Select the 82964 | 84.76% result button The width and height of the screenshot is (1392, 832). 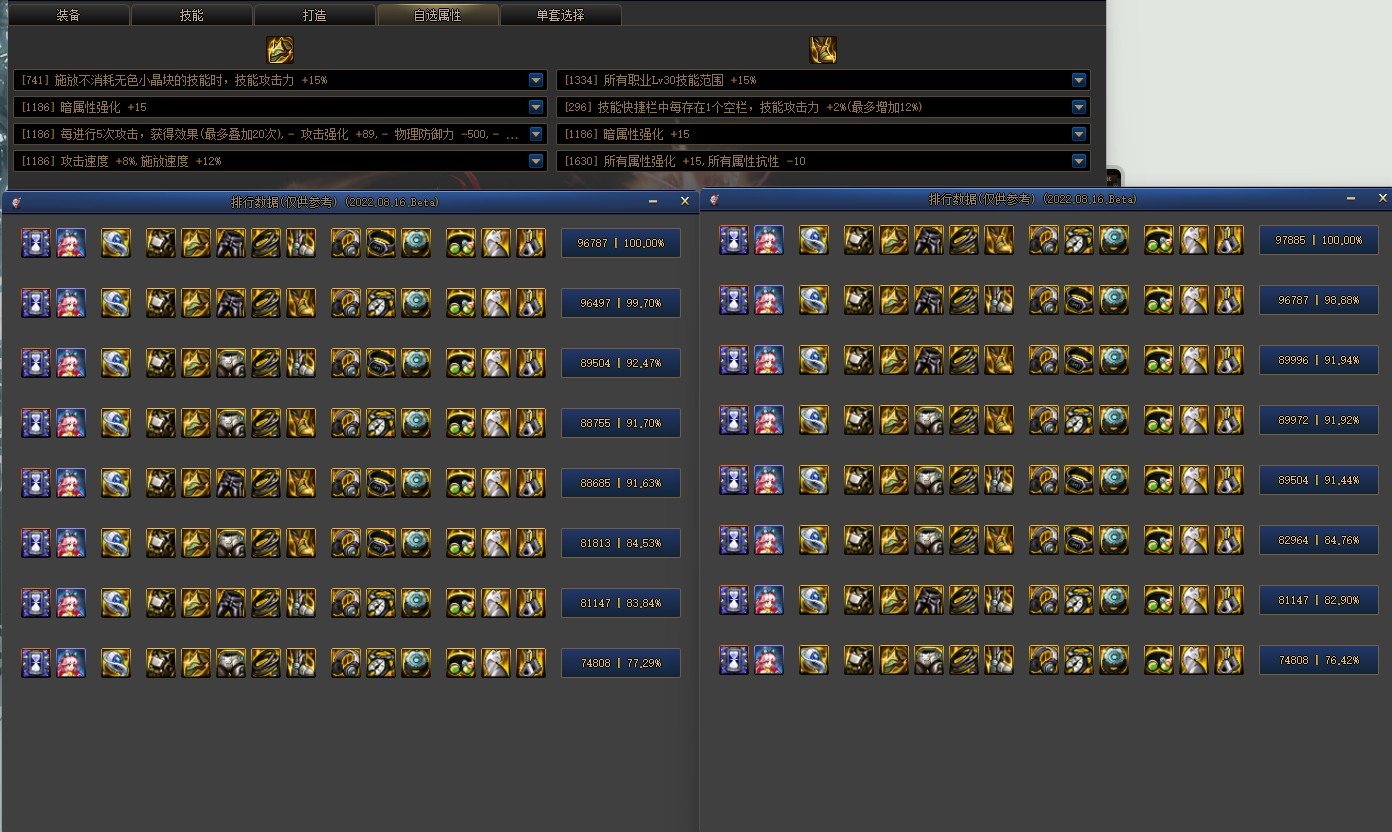tap(1319, 540)
